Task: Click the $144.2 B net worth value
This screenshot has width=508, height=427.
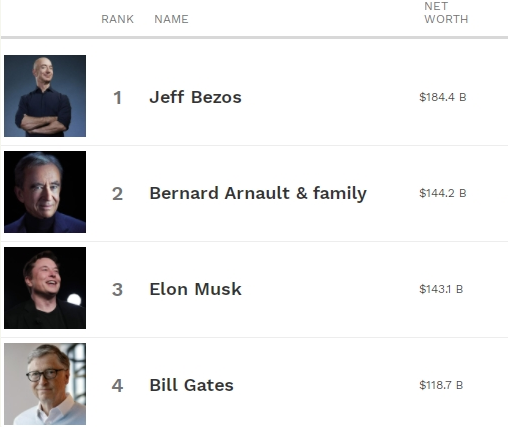Action: coord(443,193)
